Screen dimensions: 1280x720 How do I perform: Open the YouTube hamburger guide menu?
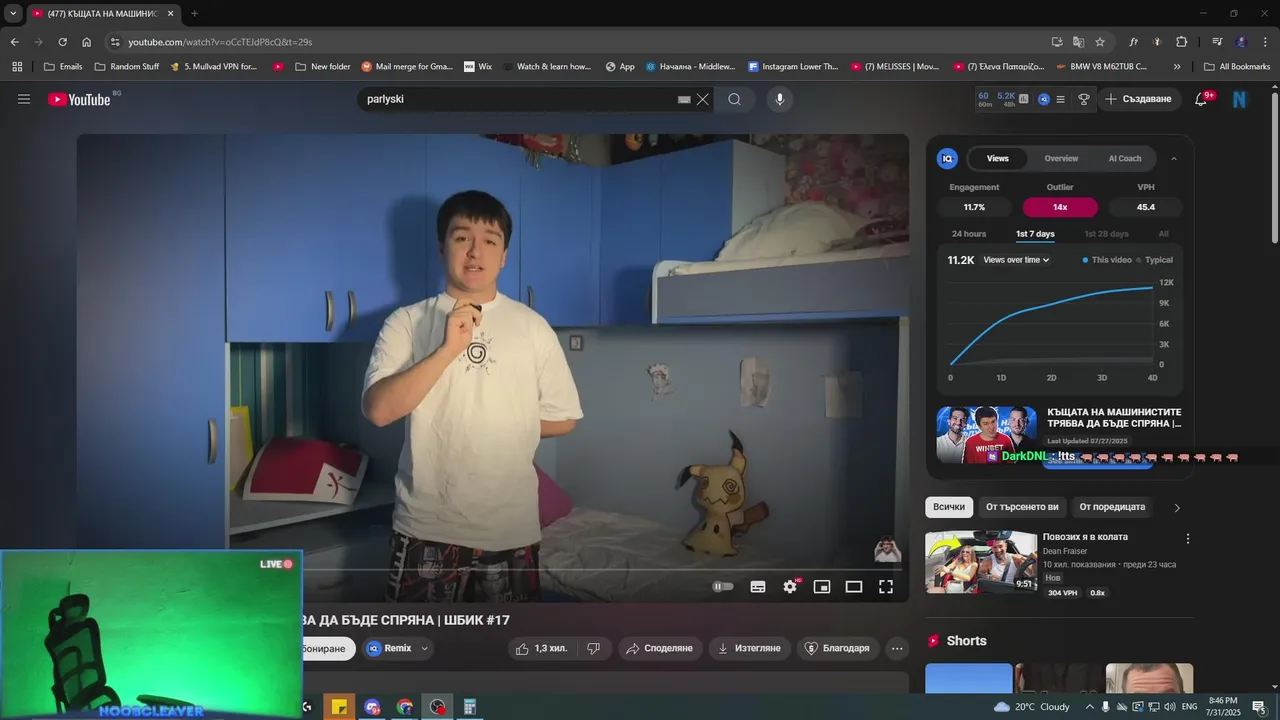click(x=24, y=99)
